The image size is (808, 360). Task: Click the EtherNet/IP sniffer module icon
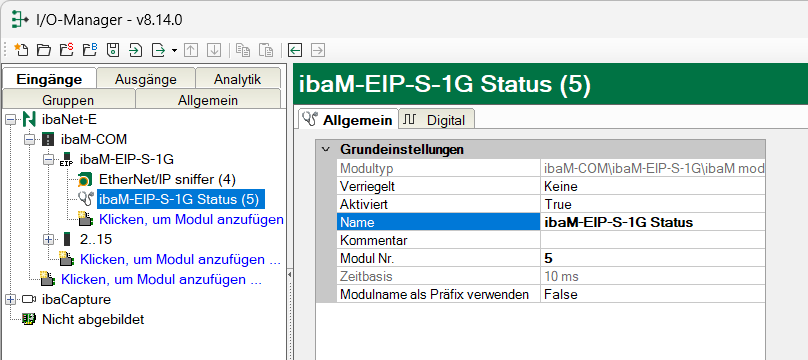86,180
